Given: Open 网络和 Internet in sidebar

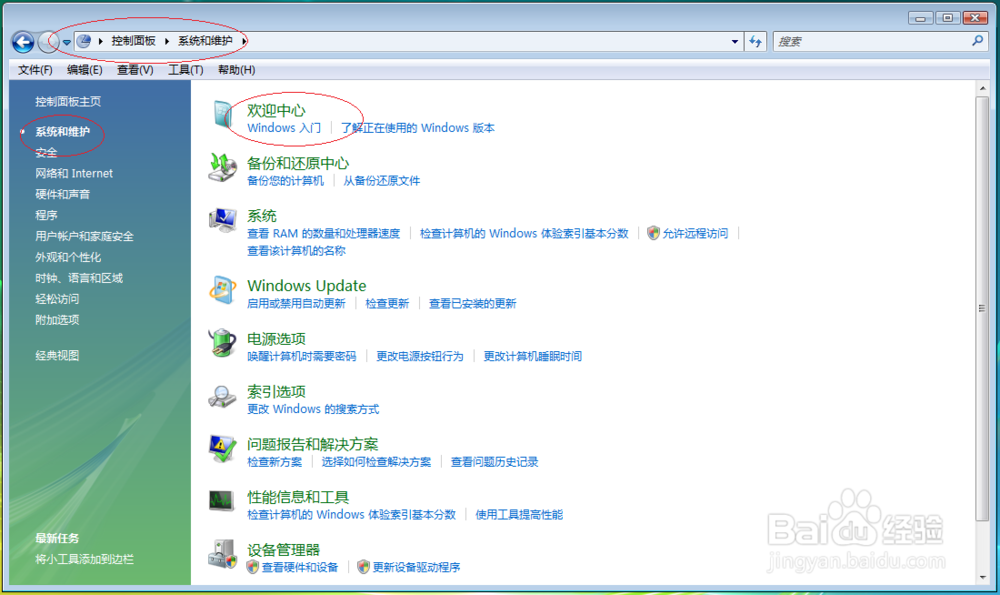Looking at the screenshot, I should tap(74, 173).
